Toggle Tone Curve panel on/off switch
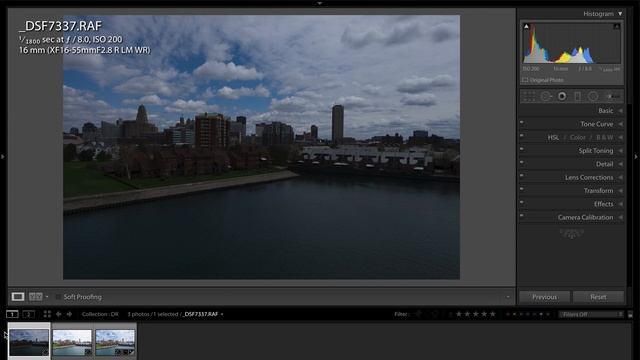This screenshot has width=640, height=360. 522,122
